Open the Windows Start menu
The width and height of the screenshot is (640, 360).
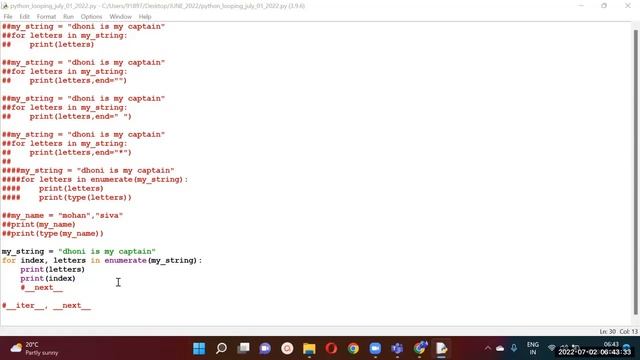click(199, 349)
